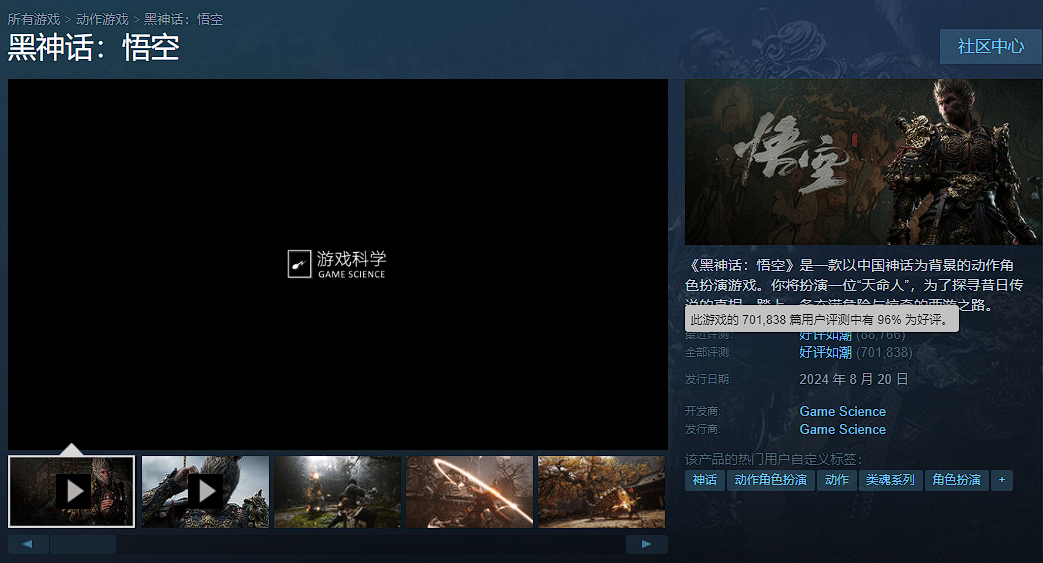Click the release date 2024 年 8 月 20 日
The image size is (1043, 563).
pos(853,379)
